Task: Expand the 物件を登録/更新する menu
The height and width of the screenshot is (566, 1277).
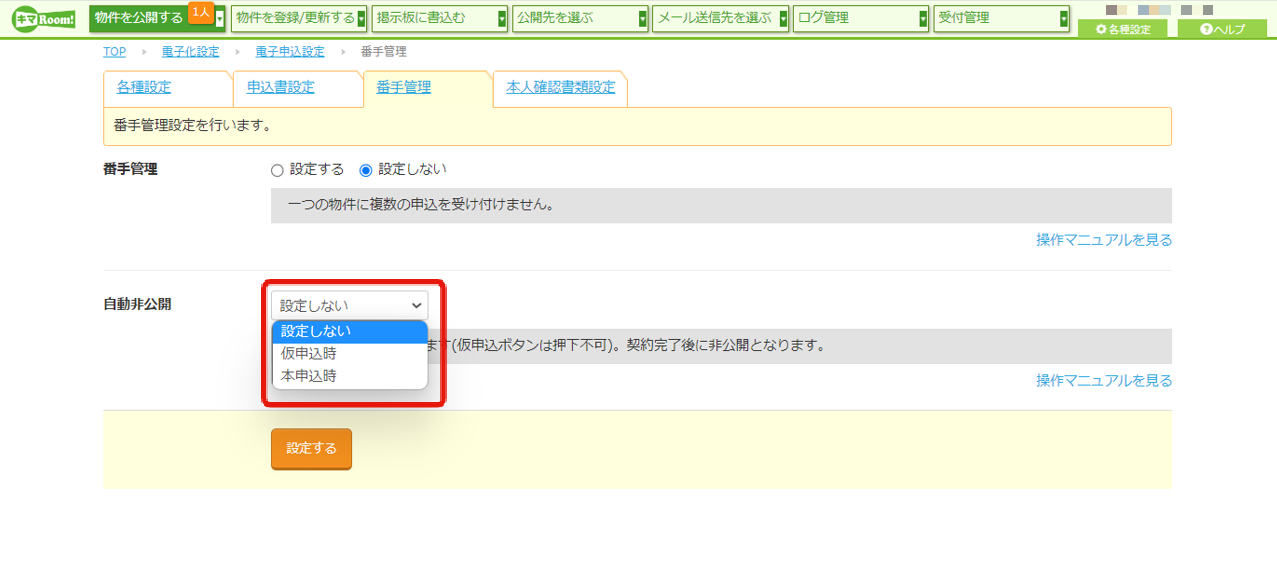Action: click(298, 19)
